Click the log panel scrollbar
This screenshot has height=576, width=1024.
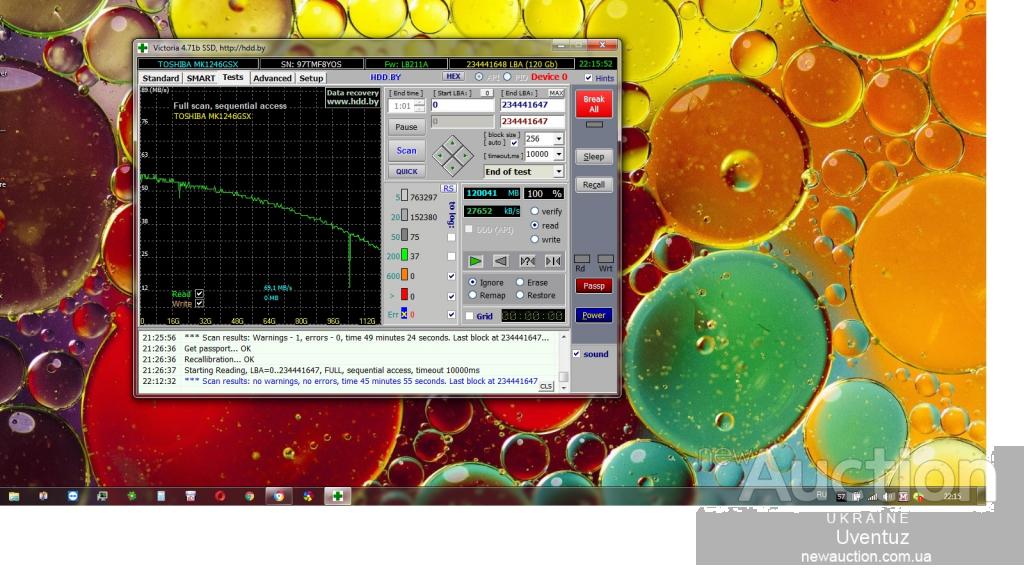click(x=564, y=361)
